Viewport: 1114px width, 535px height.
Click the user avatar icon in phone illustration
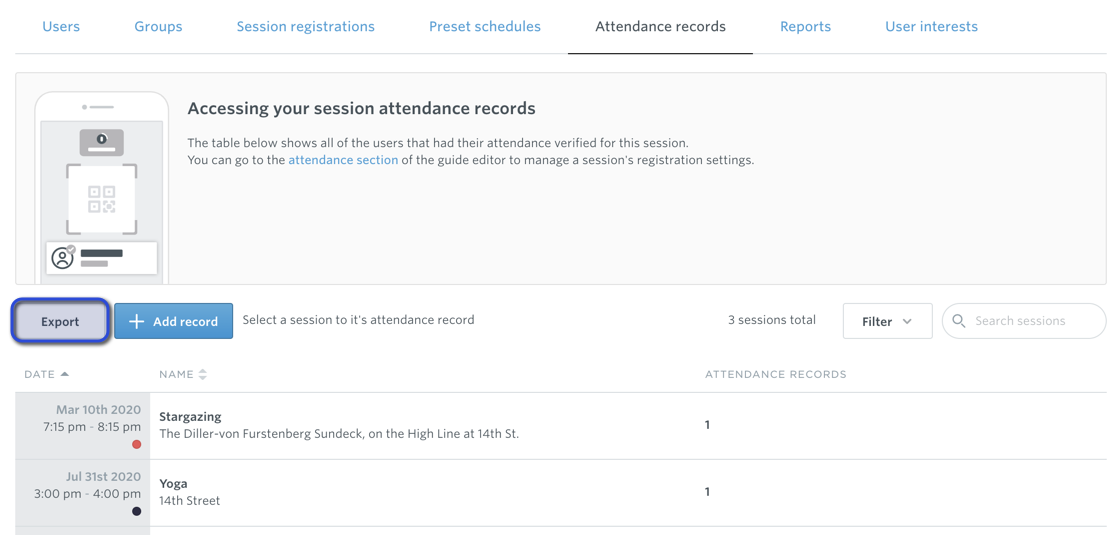[x=63, y=257]
